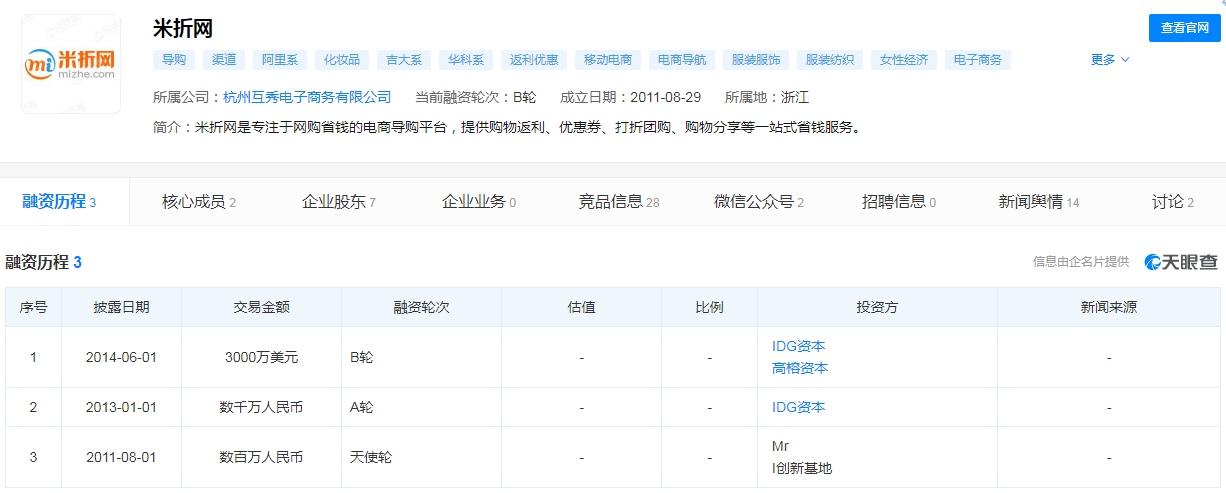Click the 导购 tag
The height and width of the screenshot is (493, 1226).
[x=174, y=60]
